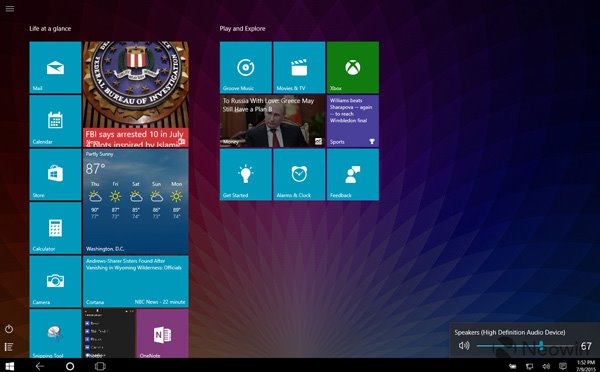Launch the Camera tile
The image size is (600, 372).
pyautogui.click(x=55, y=282)
